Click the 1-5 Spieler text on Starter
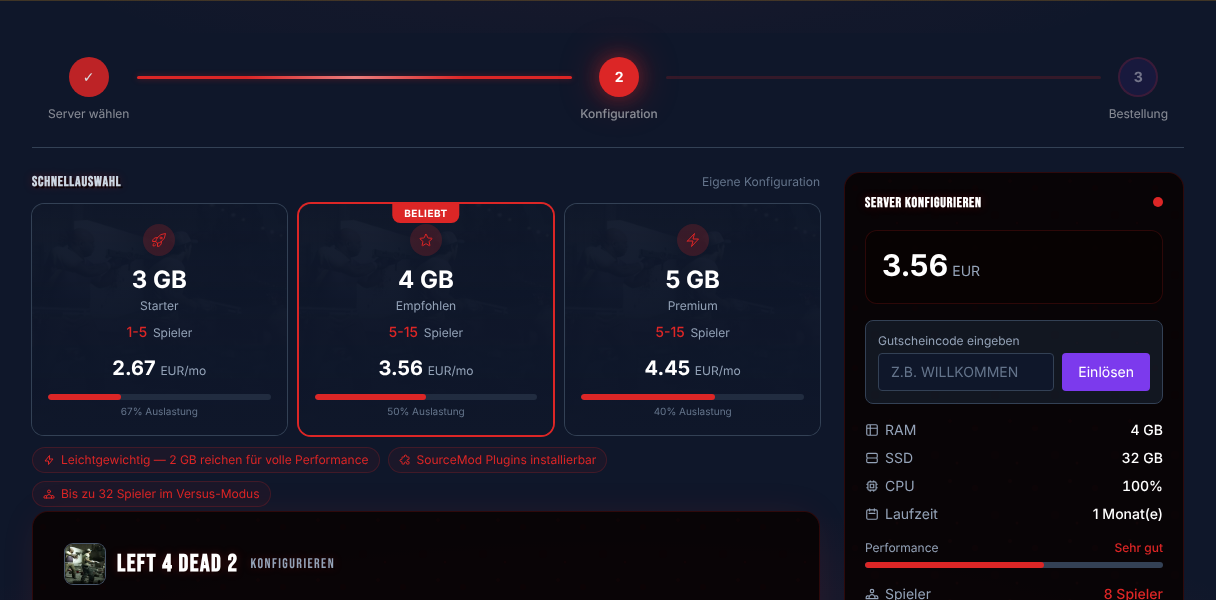This screenshot has width=1216, height=600. [160, 333]
